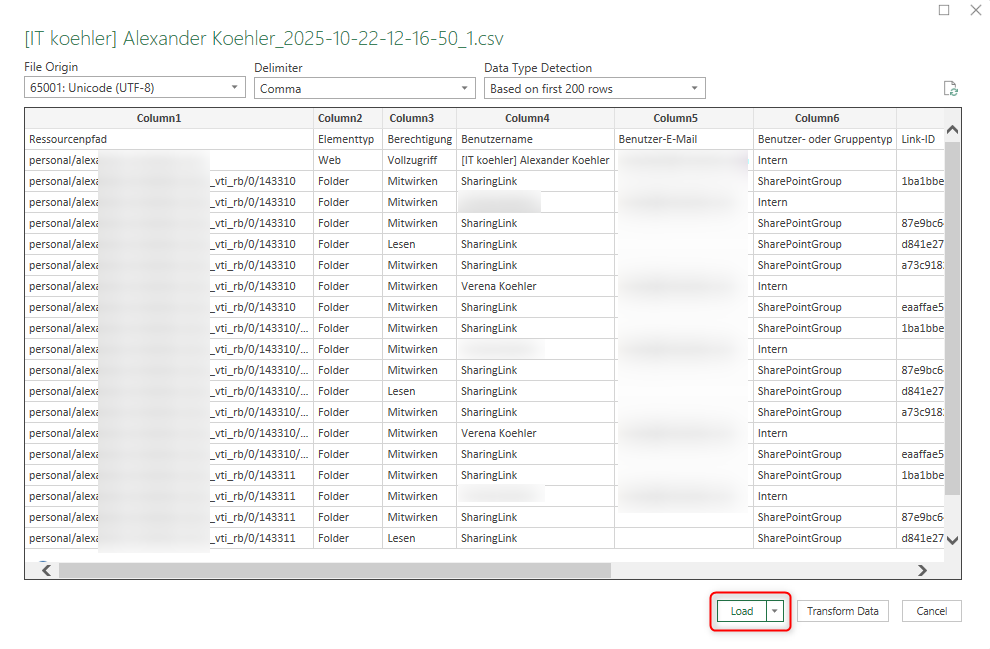Click the vertical scrollbar up arrow
The width and height of the screenshot is (990, 649).
point(951,131)
